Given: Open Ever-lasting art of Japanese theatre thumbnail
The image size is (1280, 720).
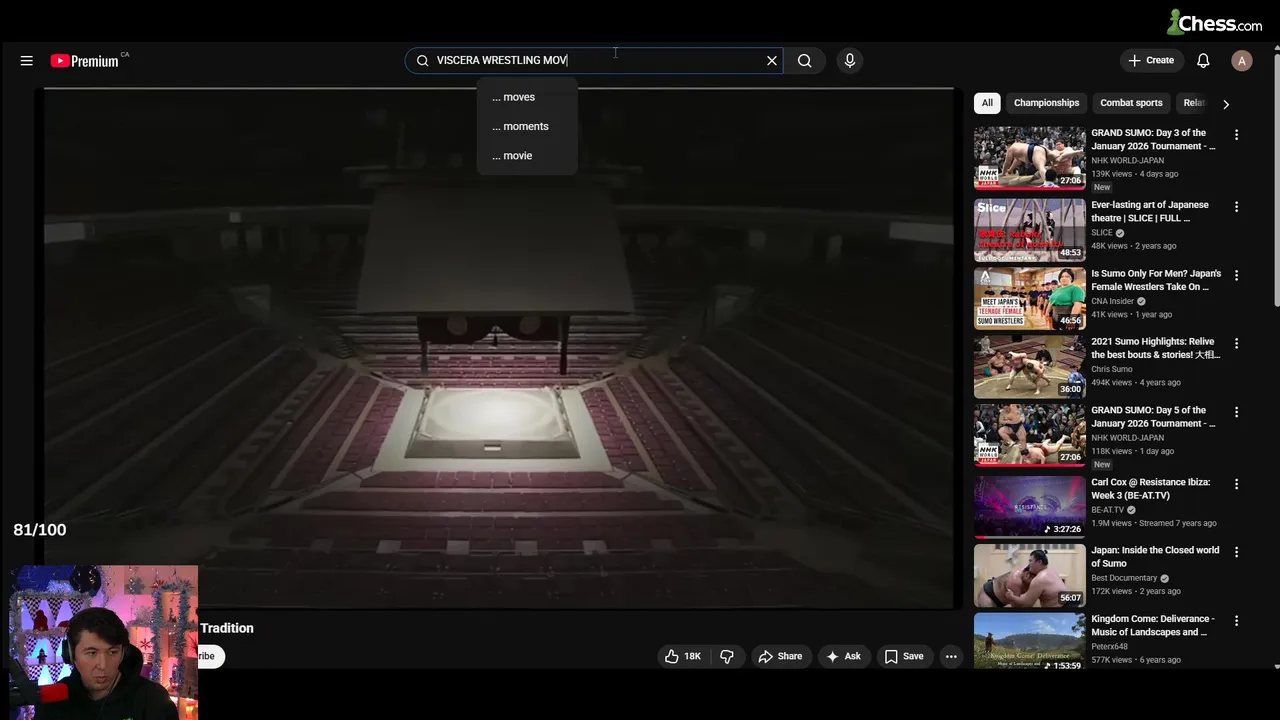Looking at the screenshot, I should tap(1030, 229).
